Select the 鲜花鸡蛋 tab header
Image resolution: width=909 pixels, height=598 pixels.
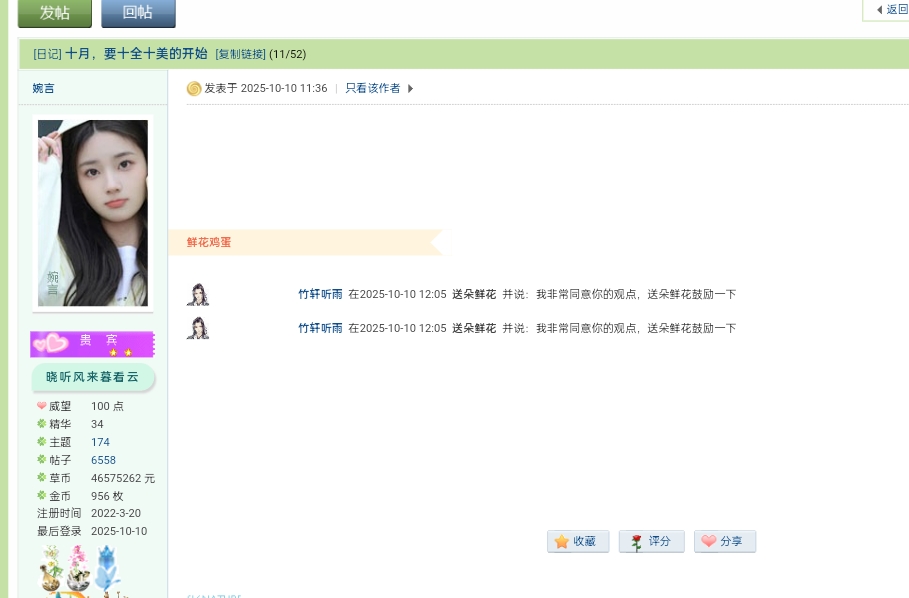tap(209, 242)
